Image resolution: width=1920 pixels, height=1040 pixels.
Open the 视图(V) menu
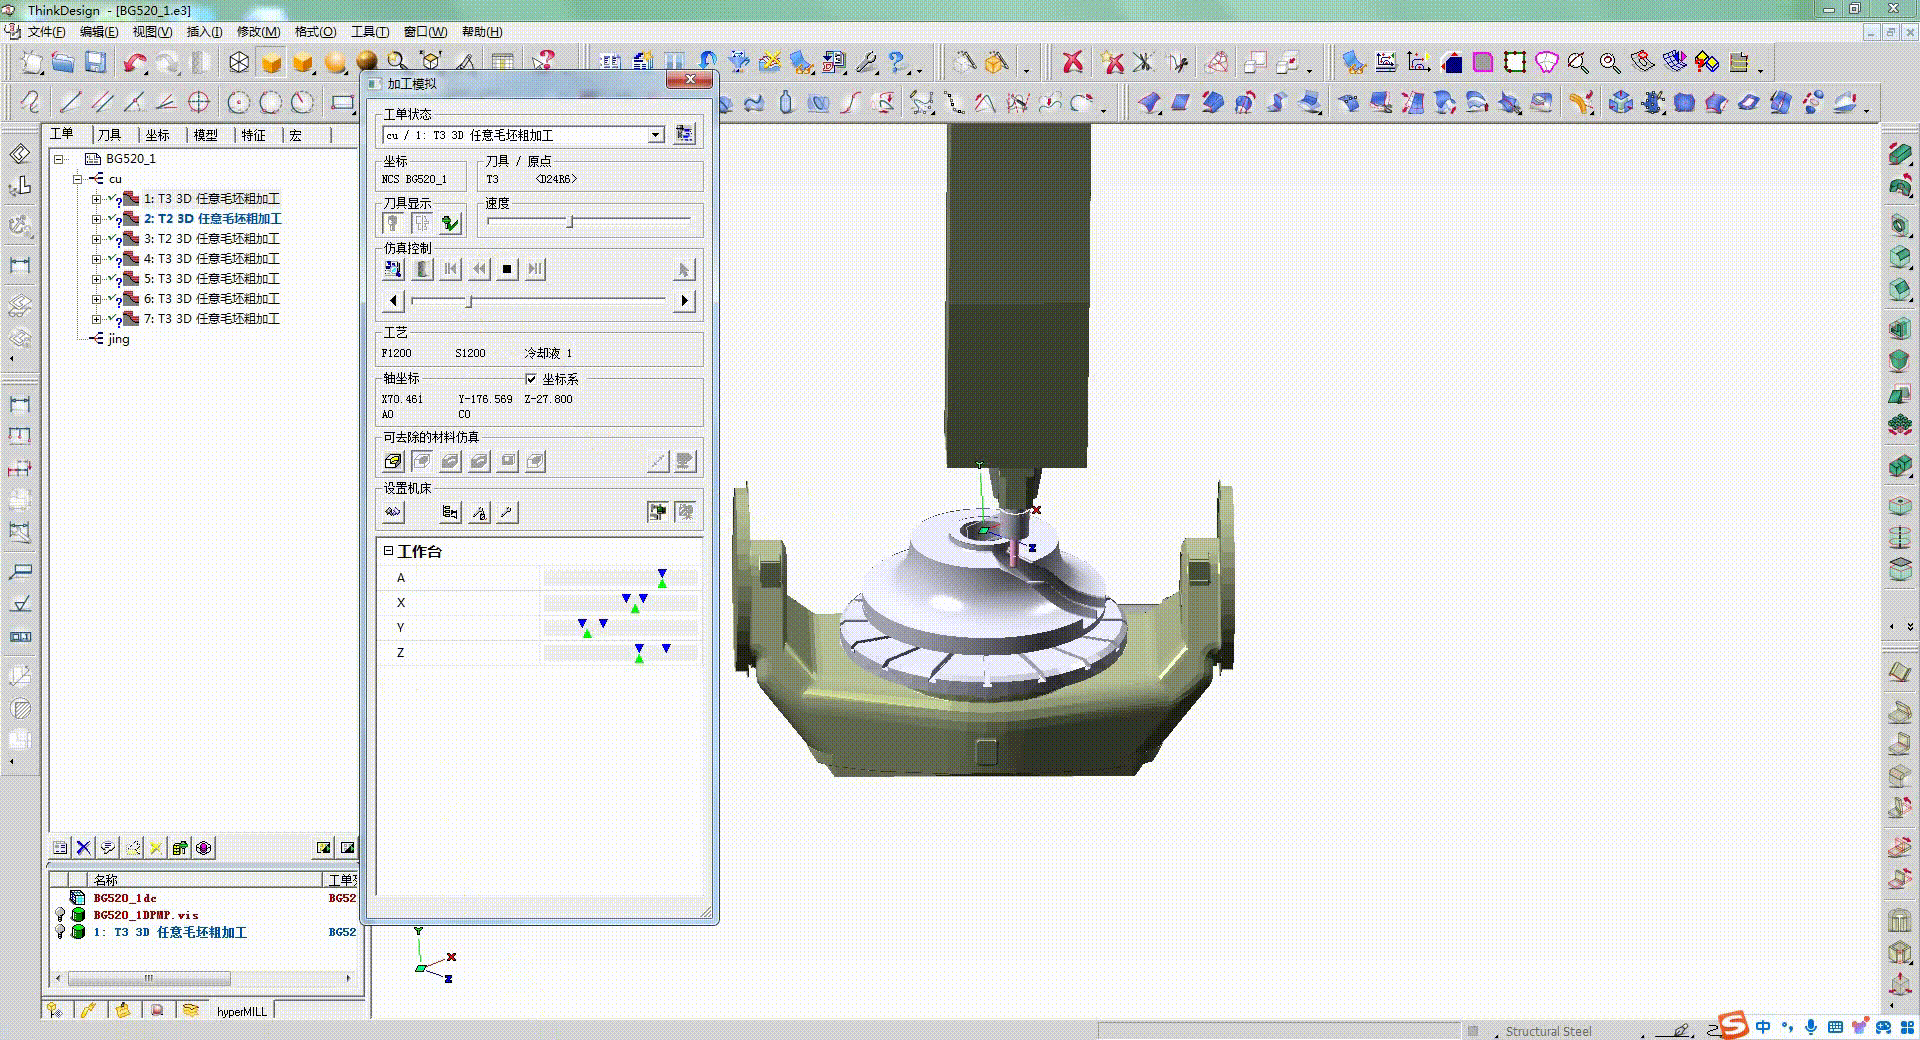153,32
